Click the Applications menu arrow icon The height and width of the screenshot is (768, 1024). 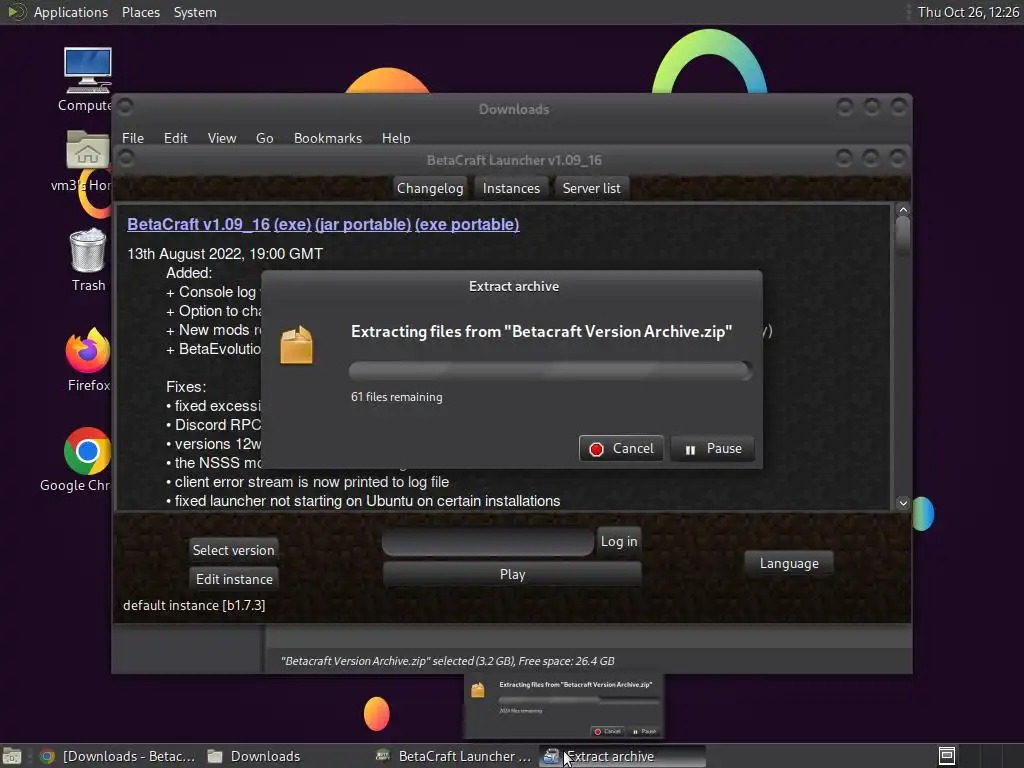[14, 12]
